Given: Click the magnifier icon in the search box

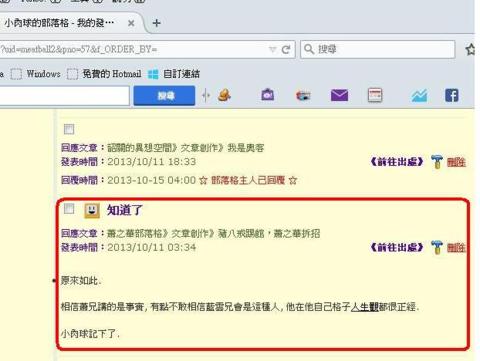Looking at the screenshot, I should (309, 49).
